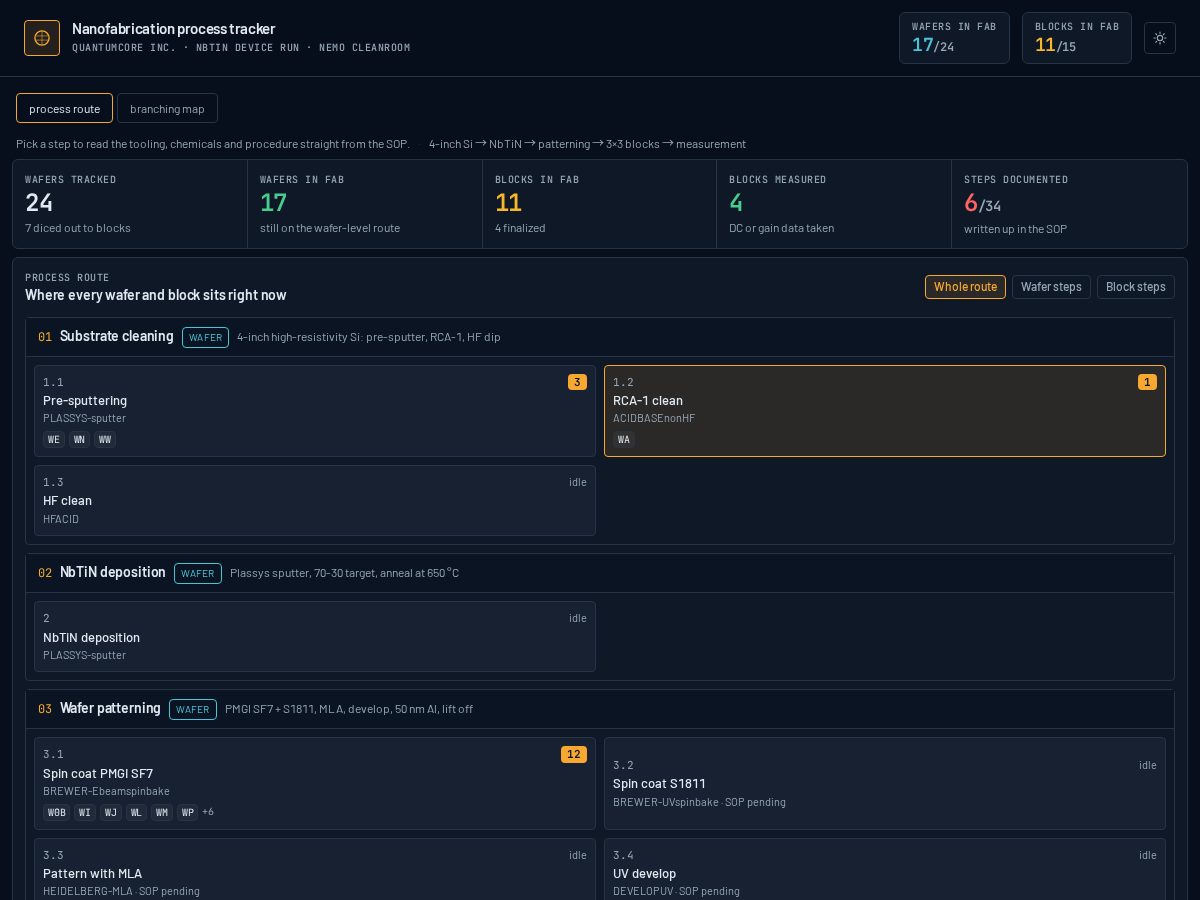Click the Blocks measured stat 4
Viewport: 1200px width, 900px height.
point(834,204)
